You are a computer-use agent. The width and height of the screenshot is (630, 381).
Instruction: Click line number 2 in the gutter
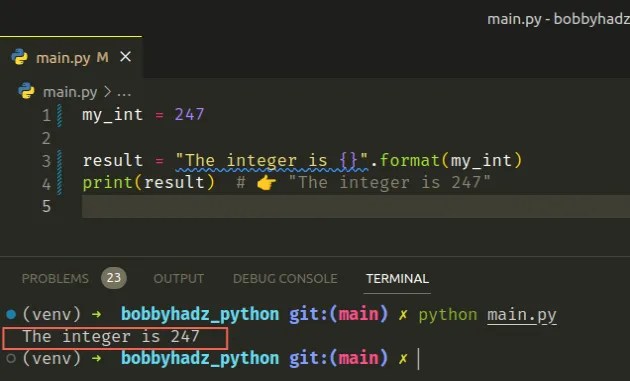point(47,138)
